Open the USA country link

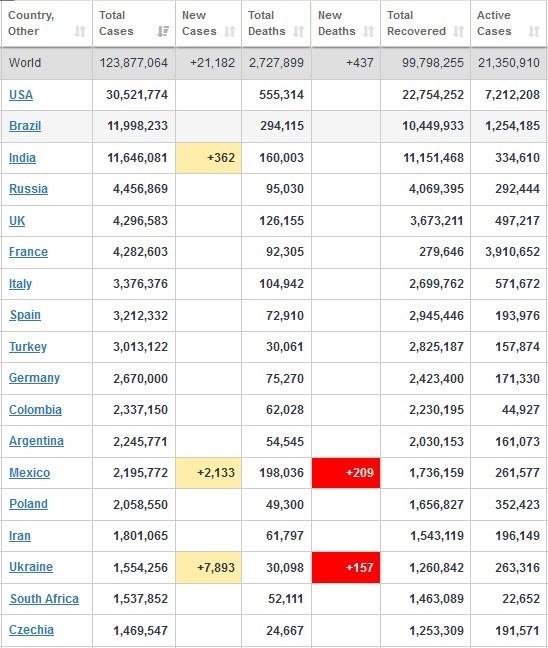(x=21, y=95)
